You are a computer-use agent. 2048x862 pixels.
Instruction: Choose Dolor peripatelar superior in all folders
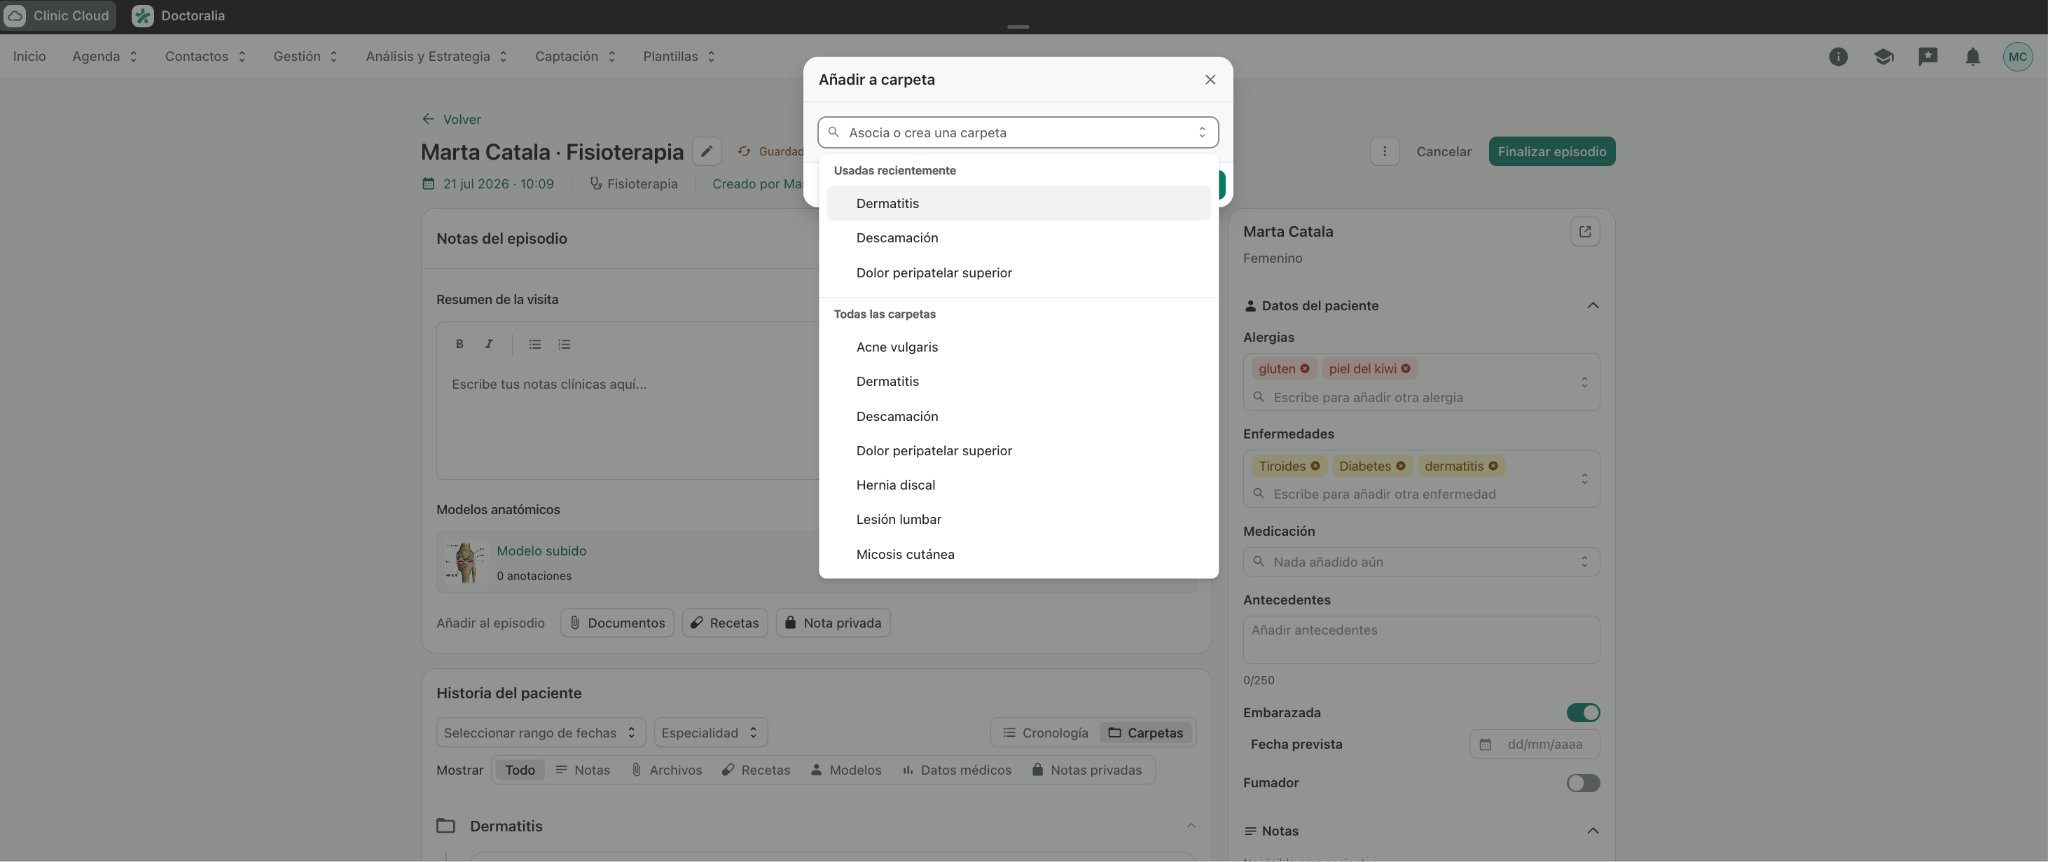[x=1018, y=450]
